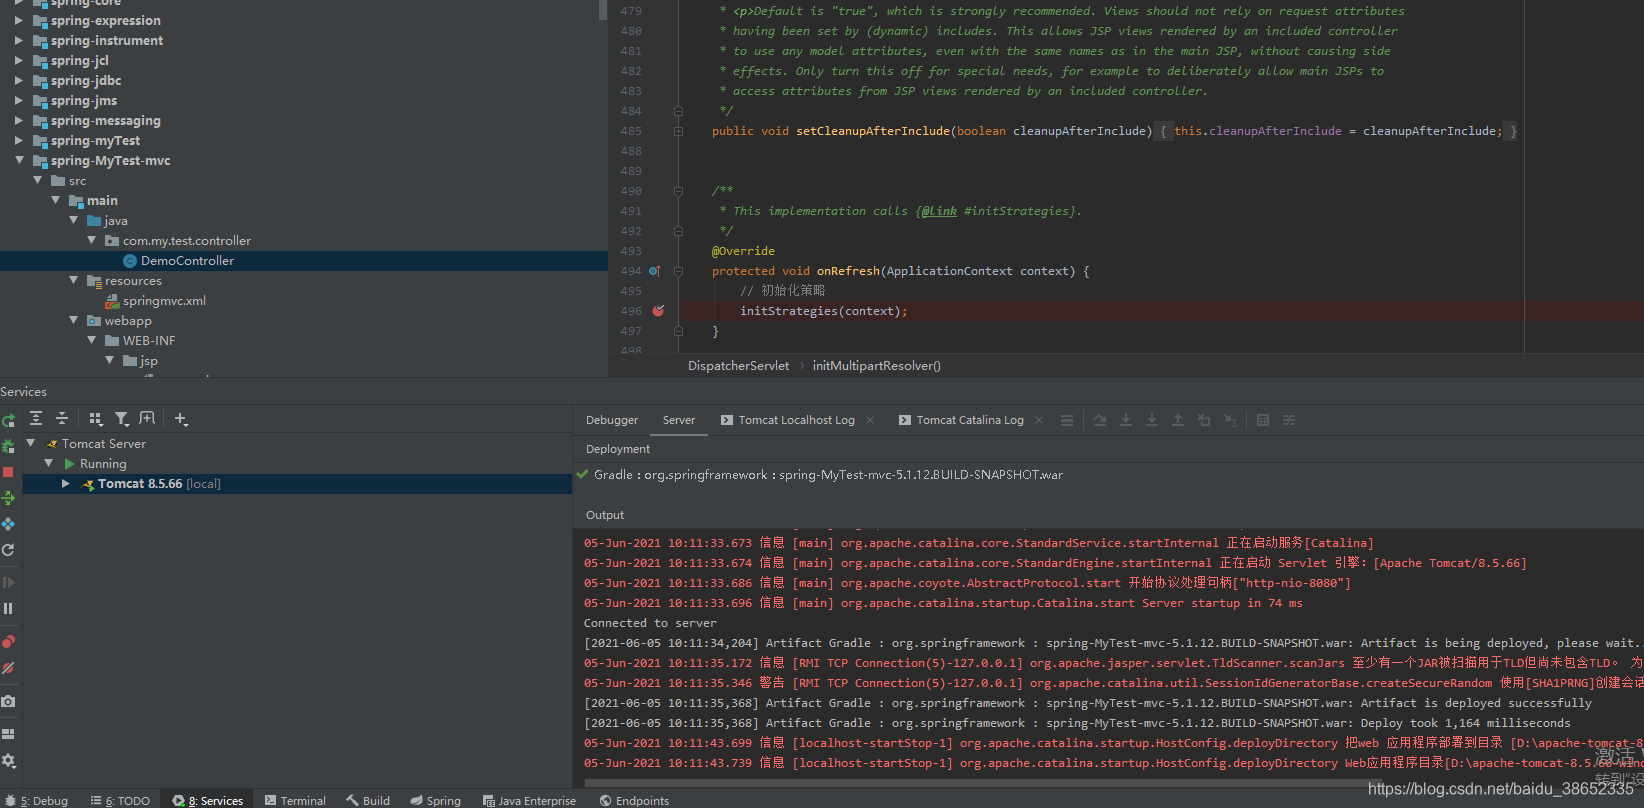
Task: Click Open in New Tab icon in Services
Action: pyautogui.click(x=147, y=419)
